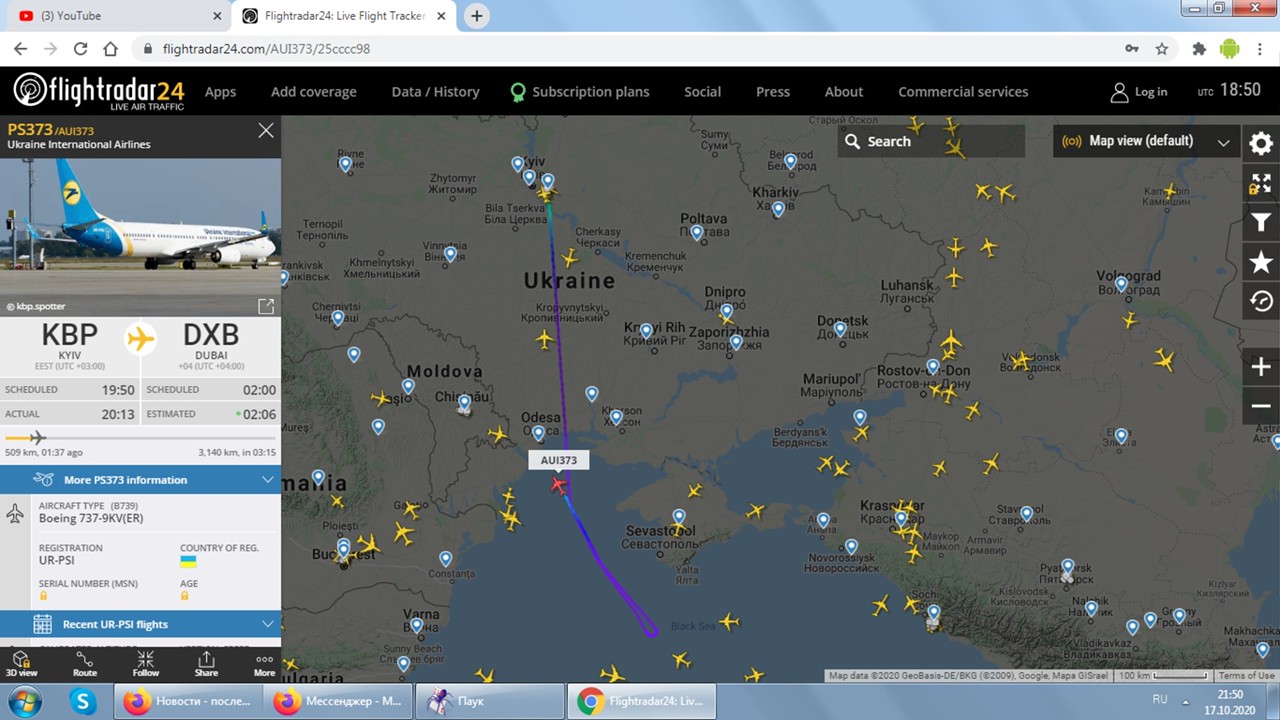Click the Chrome address bar
Image resolution: width=1280 pixels, height=720 pixels.
(x=630, y=48)
